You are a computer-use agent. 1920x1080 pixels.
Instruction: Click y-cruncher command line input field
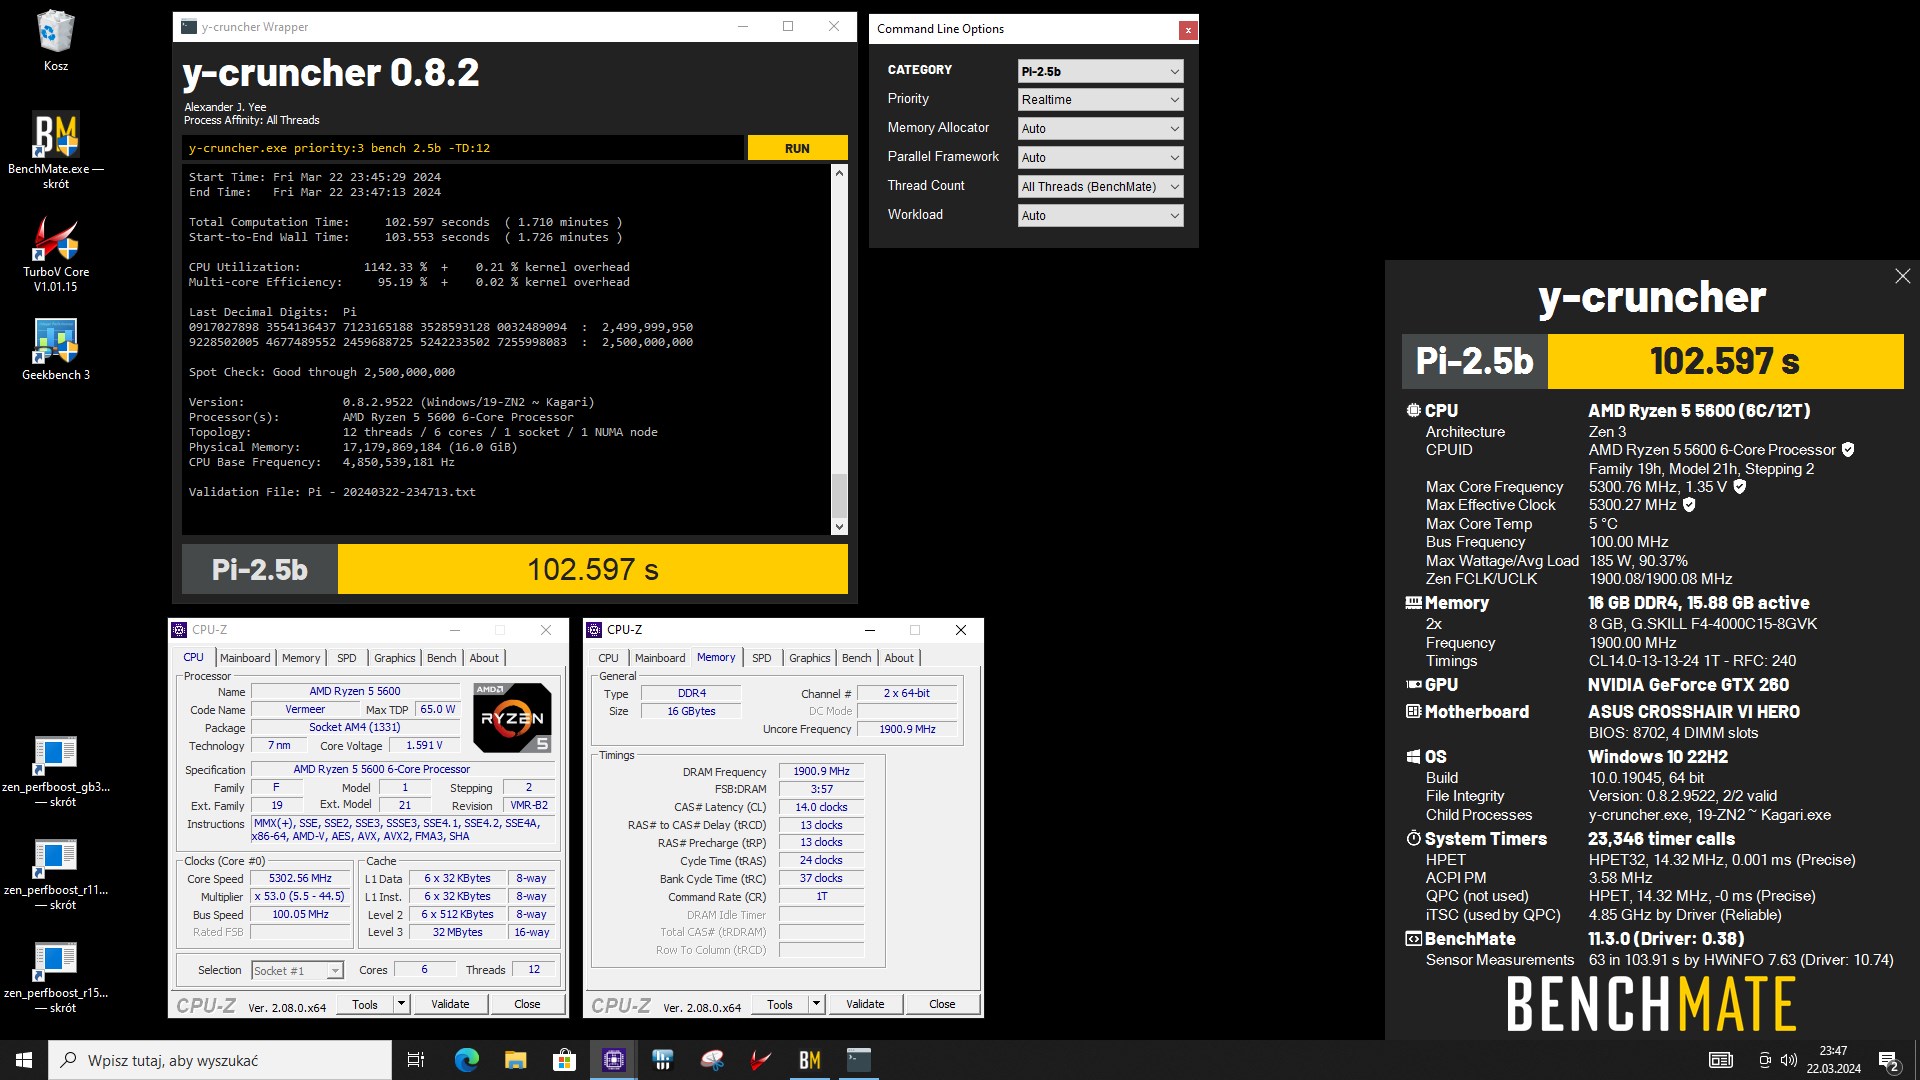click(463, 148)
